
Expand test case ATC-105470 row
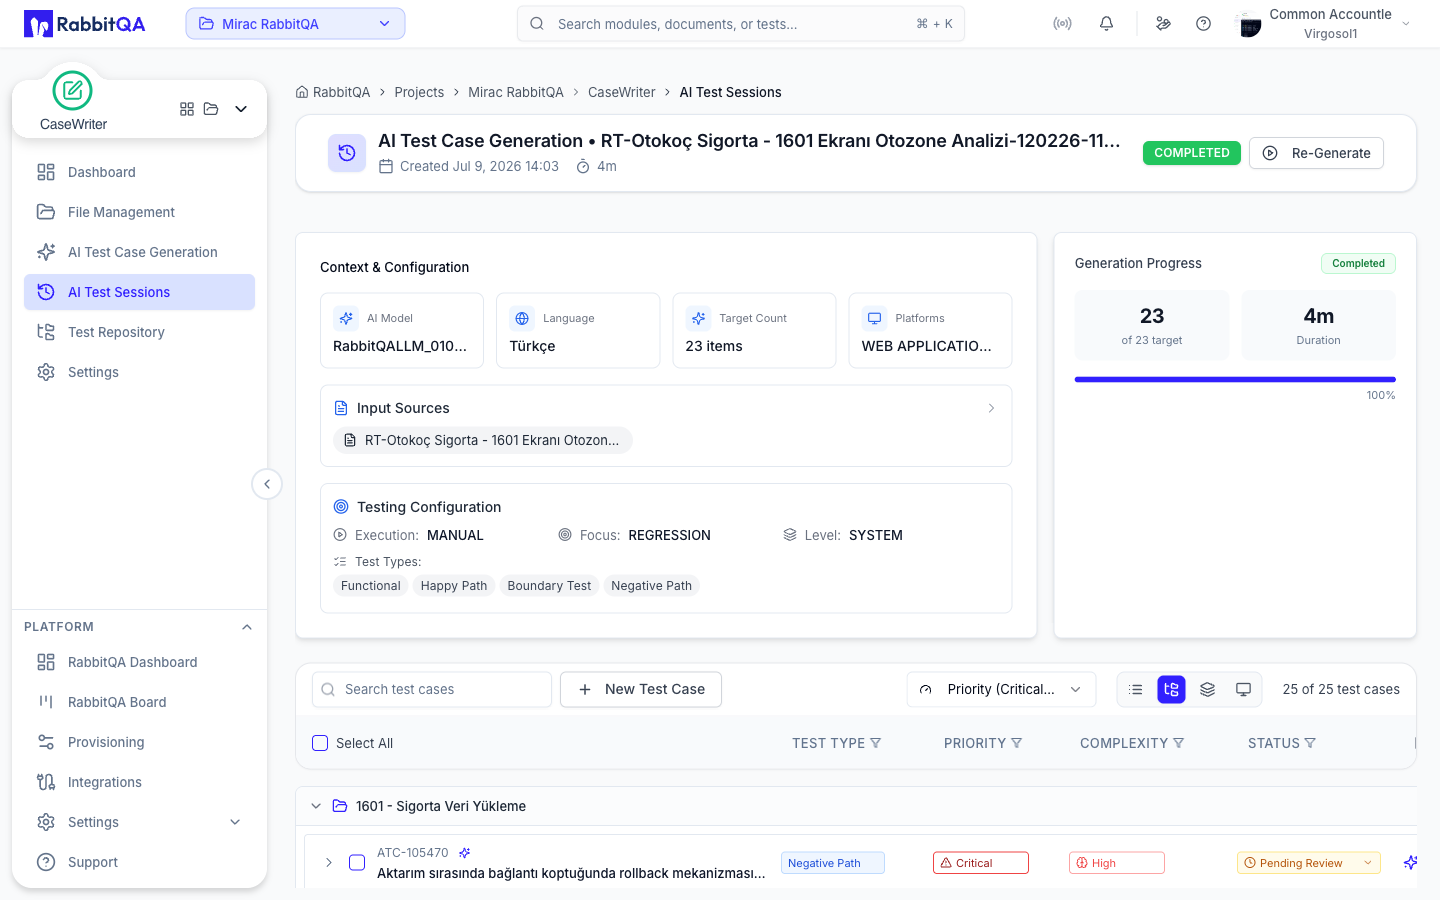(x=329, y=862)
